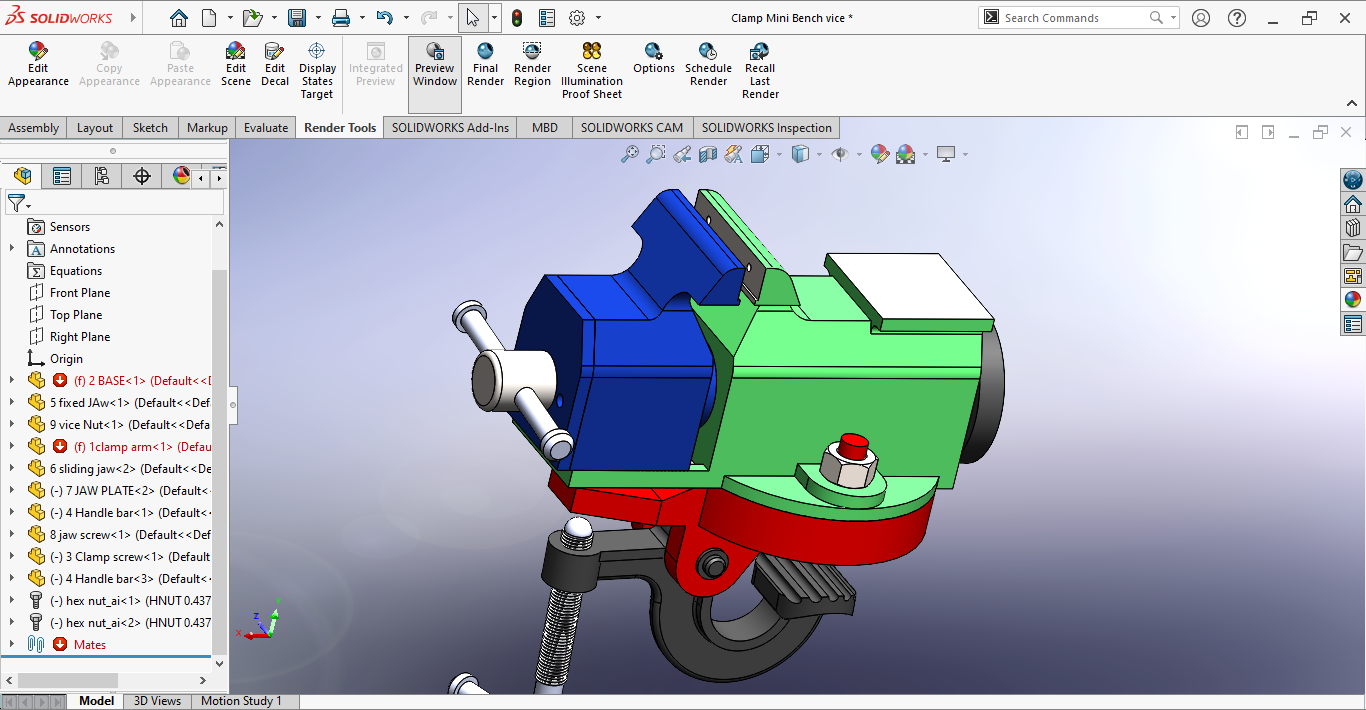Viewport: 1366px width, 710px height.
Task: Open the Save button dropdown arrow
Action: [x=316, y=18]
